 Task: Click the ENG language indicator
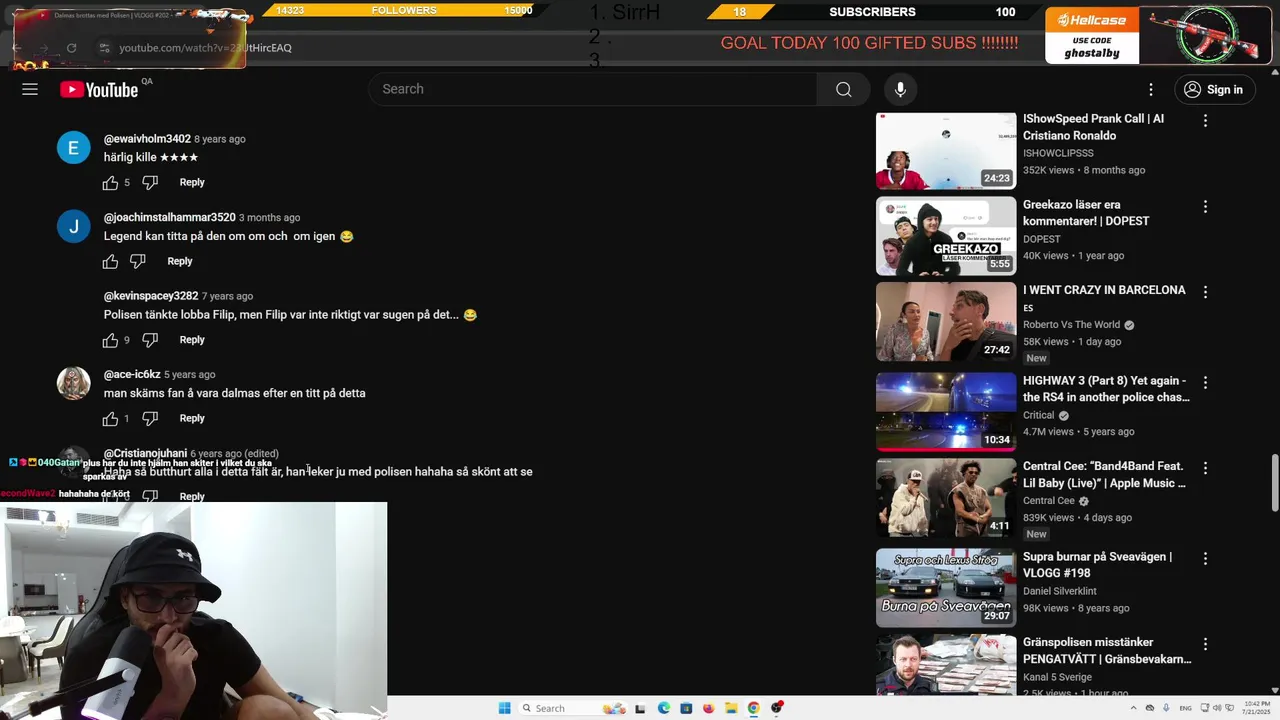(x=1186, y=708)
